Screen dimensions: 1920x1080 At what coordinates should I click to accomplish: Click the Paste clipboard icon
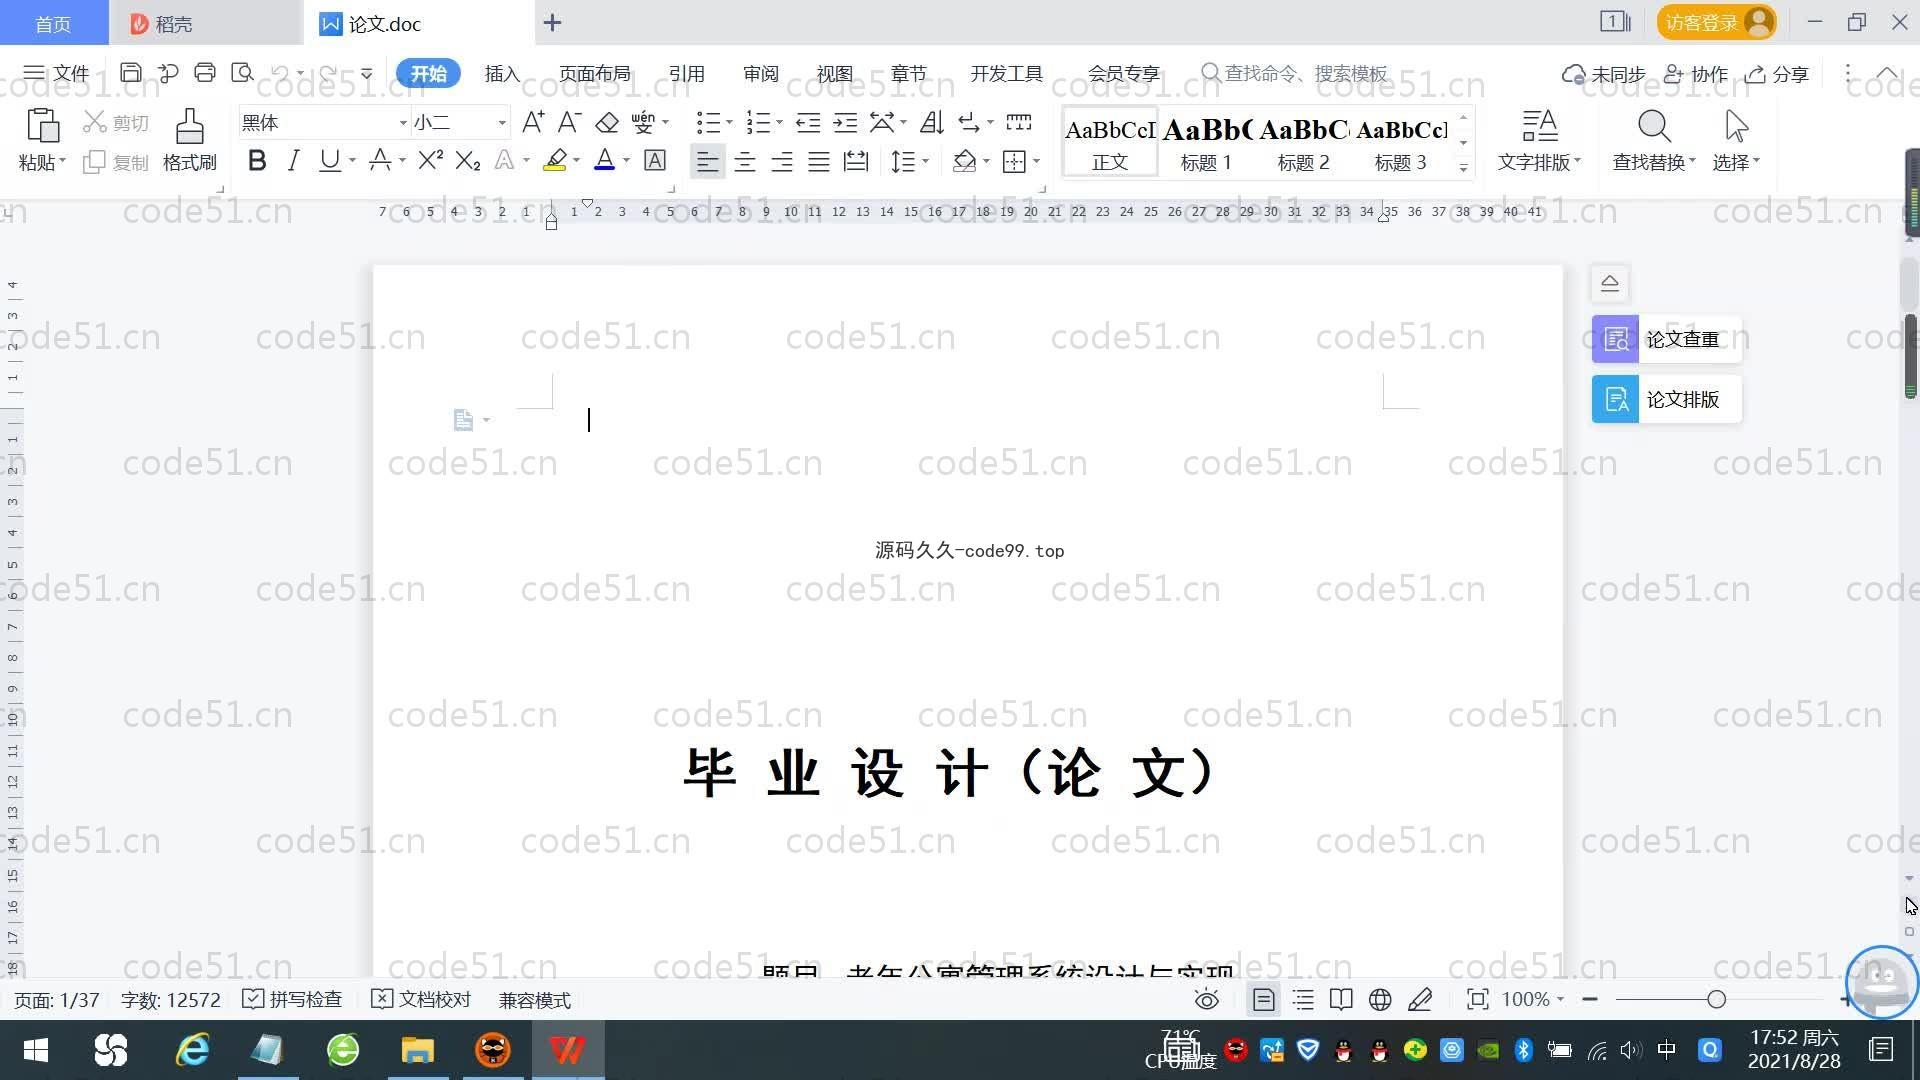(42, 127)
